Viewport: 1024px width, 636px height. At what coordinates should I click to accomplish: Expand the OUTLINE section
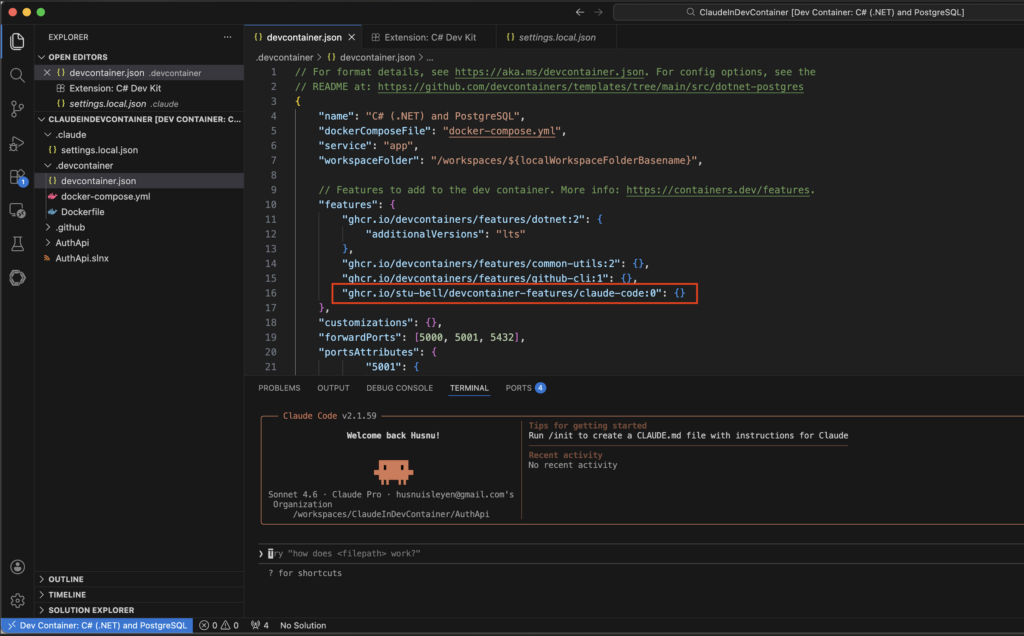(x=66, y=579)
